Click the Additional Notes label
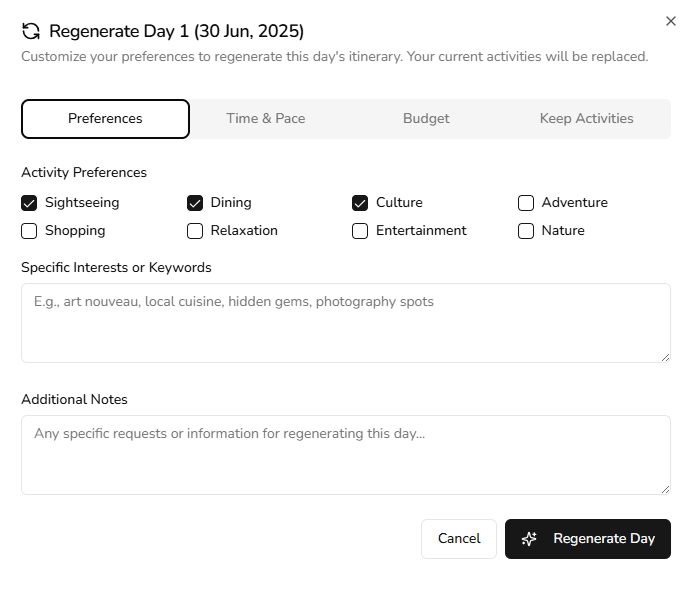 (x=74, y=399)
